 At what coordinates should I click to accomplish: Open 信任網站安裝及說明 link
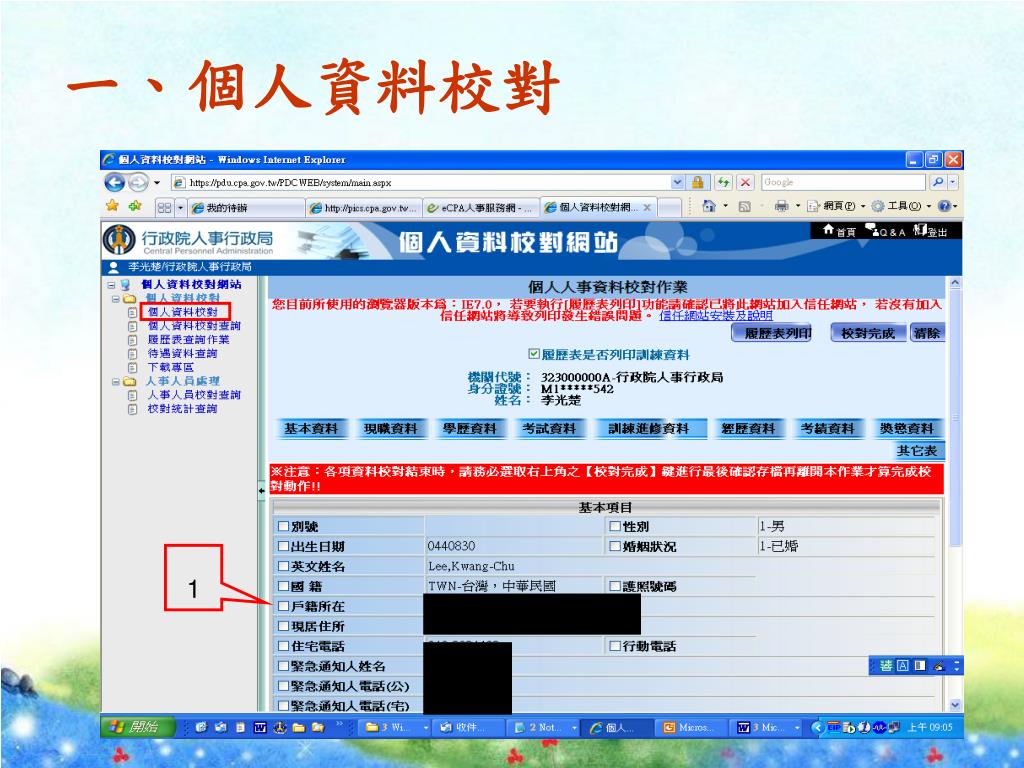716,315
